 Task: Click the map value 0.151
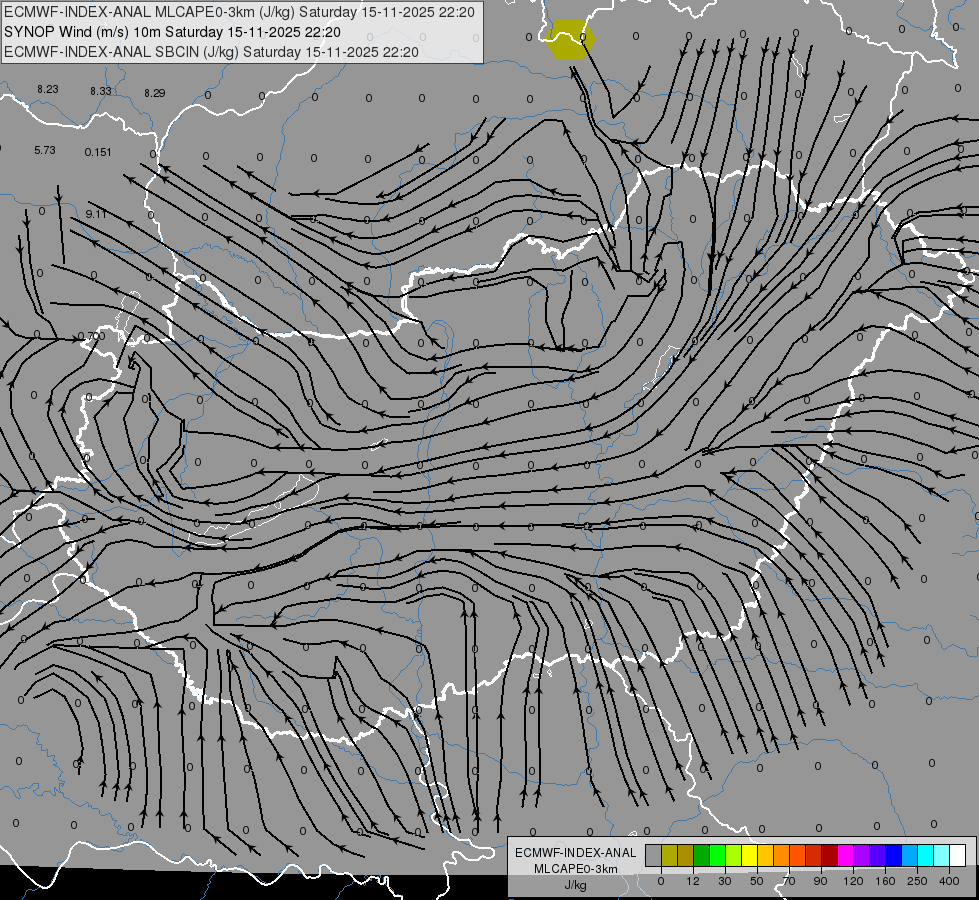point(98,152)
